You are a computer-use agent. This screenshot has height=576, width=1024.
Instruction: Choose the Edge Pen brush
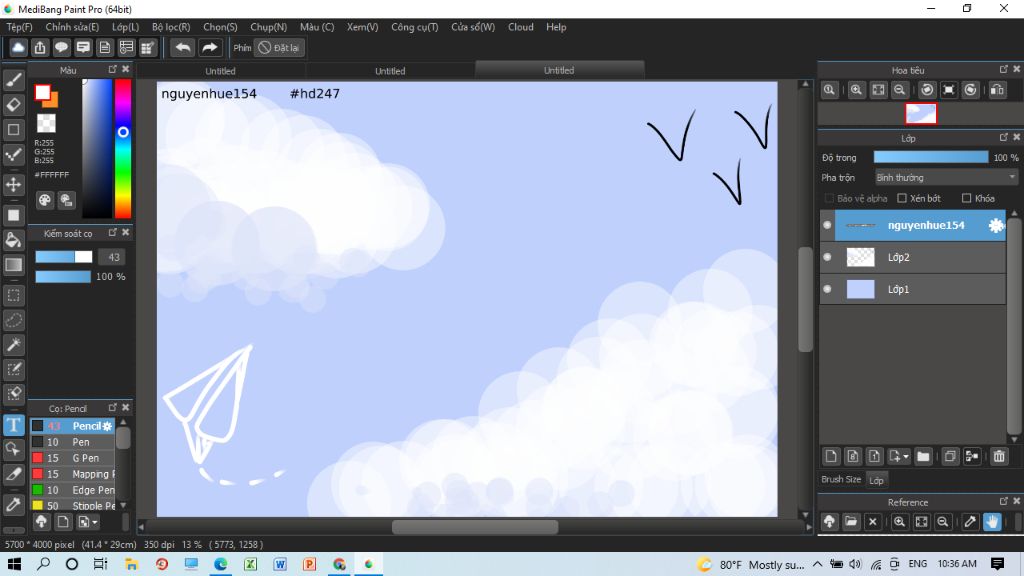pos(73,490)
